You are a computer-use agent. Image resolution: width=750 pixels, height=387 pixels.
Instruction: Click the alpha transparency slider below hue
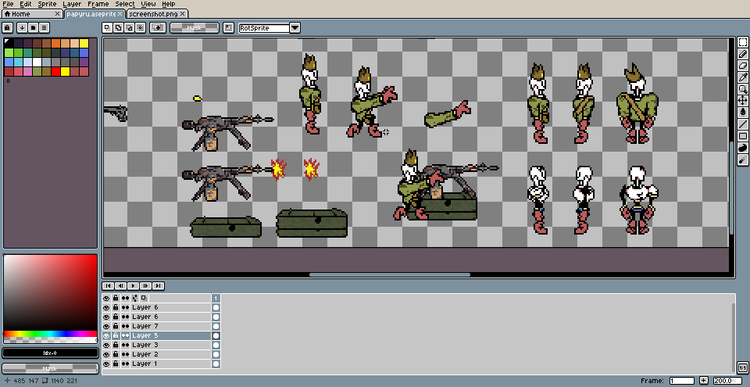pyautogui.click(x=50, y=340)
